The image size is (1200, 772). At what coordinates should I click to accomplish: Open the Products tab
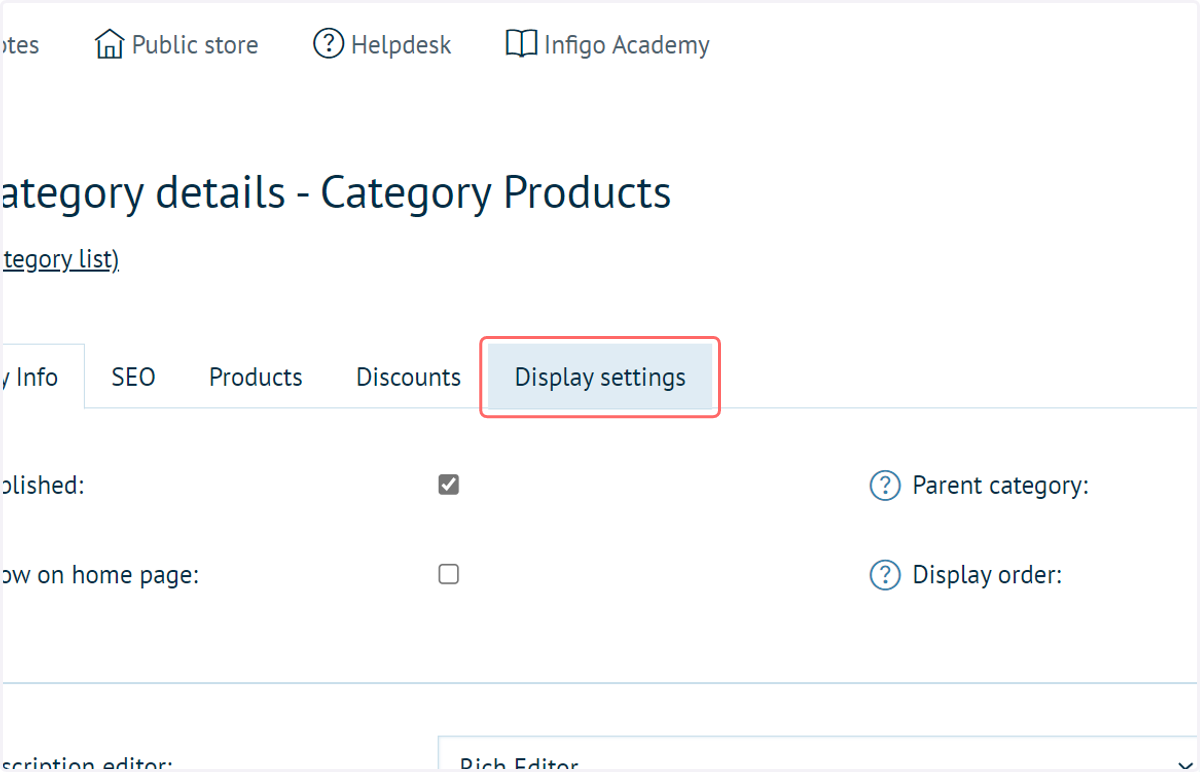pyautogui.click(x=256, y=377)
